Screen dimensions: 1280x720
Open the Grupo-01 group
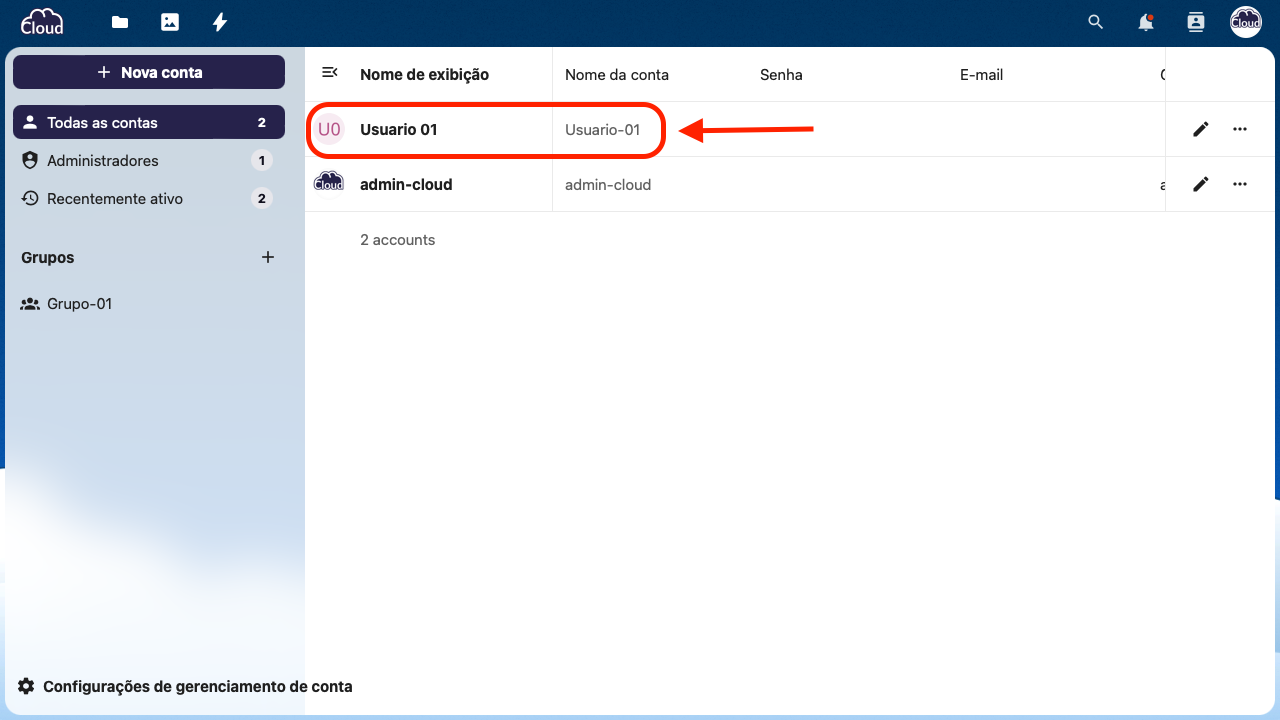pos(149,304)
